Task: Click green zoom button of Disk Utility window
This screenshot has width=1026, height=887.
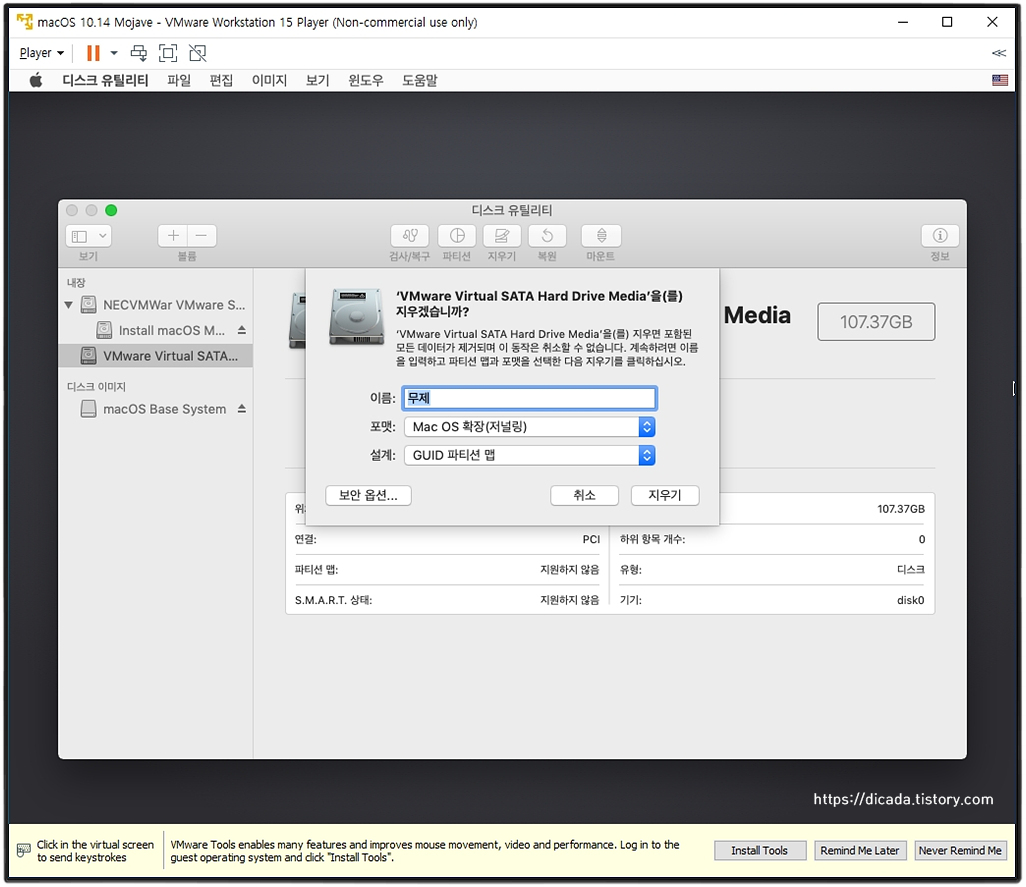Action: 111,210
